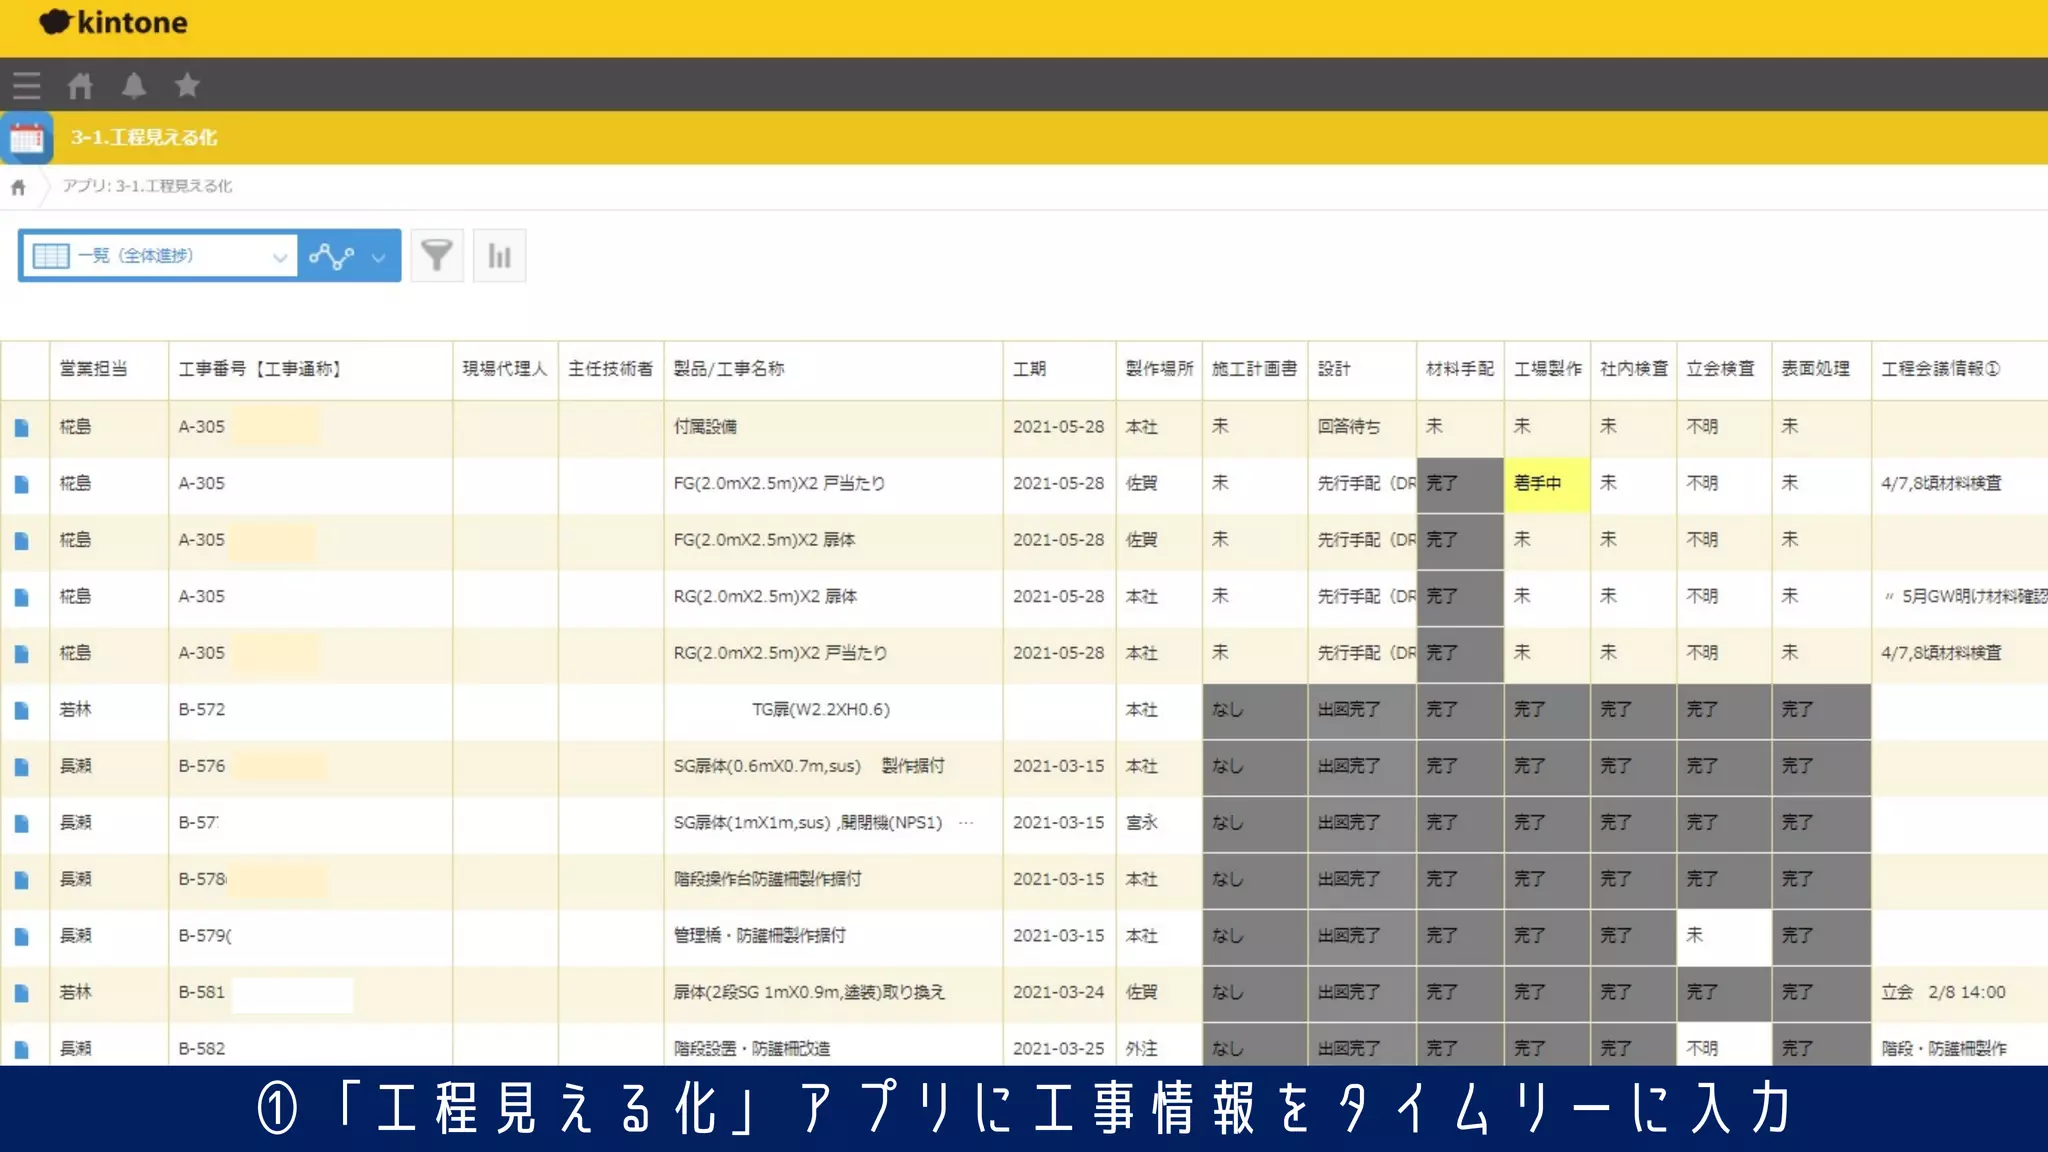
Task: Click the 管理橋・防護柵製作据付 product name
Action: [760, 936]
